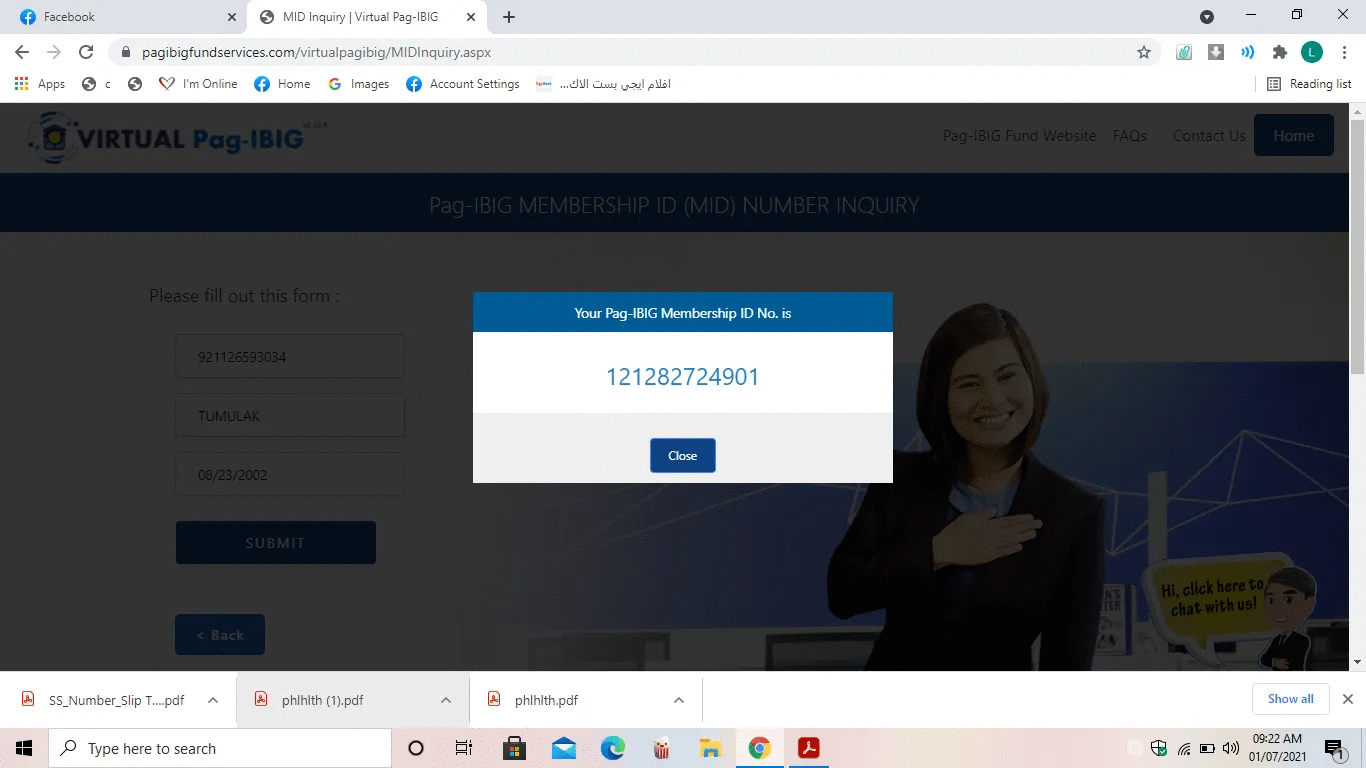Image resolution: width=1366 pixels, height=768 pixels.
Task: Open the Chrome extensions puzzle icon
Action: tap(1279, 52)
